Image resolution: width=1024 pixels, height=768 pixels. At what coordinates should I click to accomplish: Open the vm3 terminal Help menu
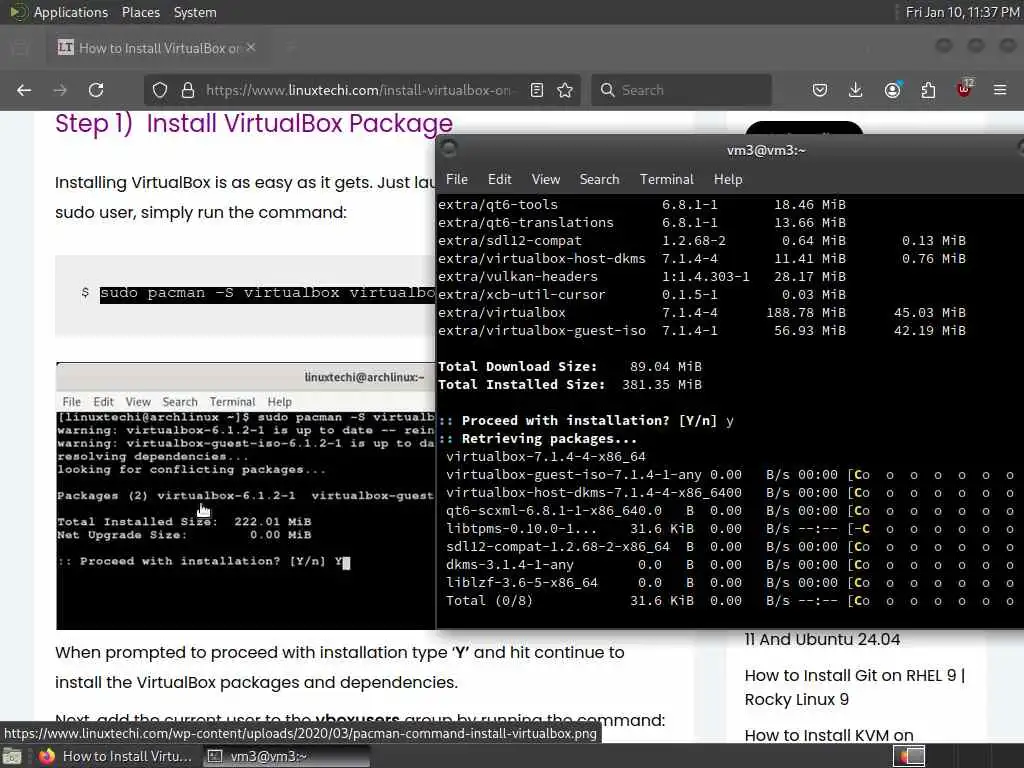click(728, 179)
